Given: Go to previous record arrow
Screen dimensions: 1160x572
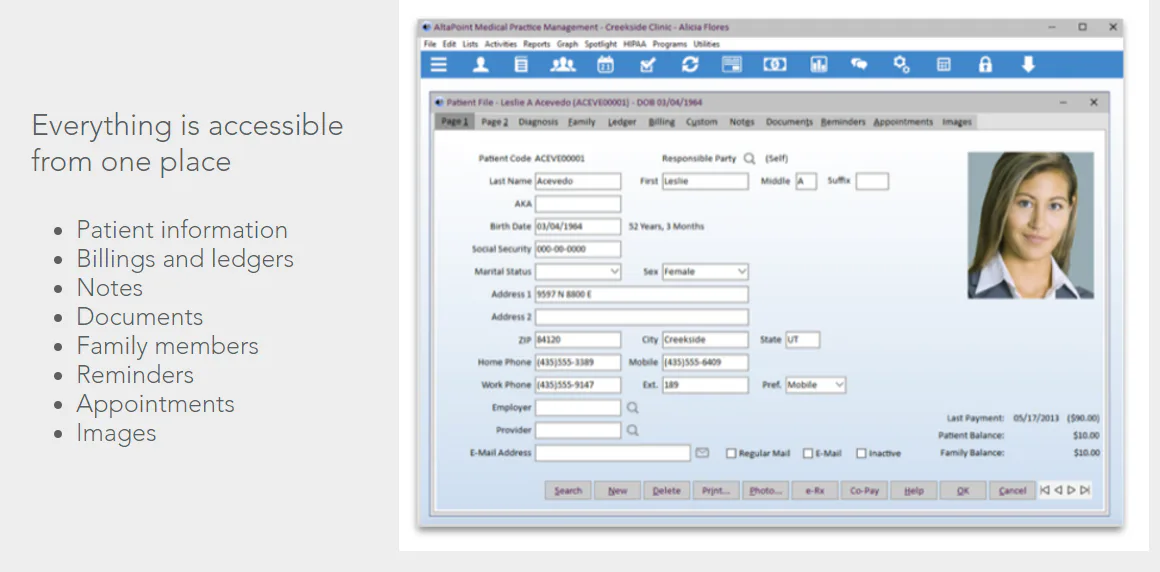Looking at the screenshot, I should pos(1058,490).
